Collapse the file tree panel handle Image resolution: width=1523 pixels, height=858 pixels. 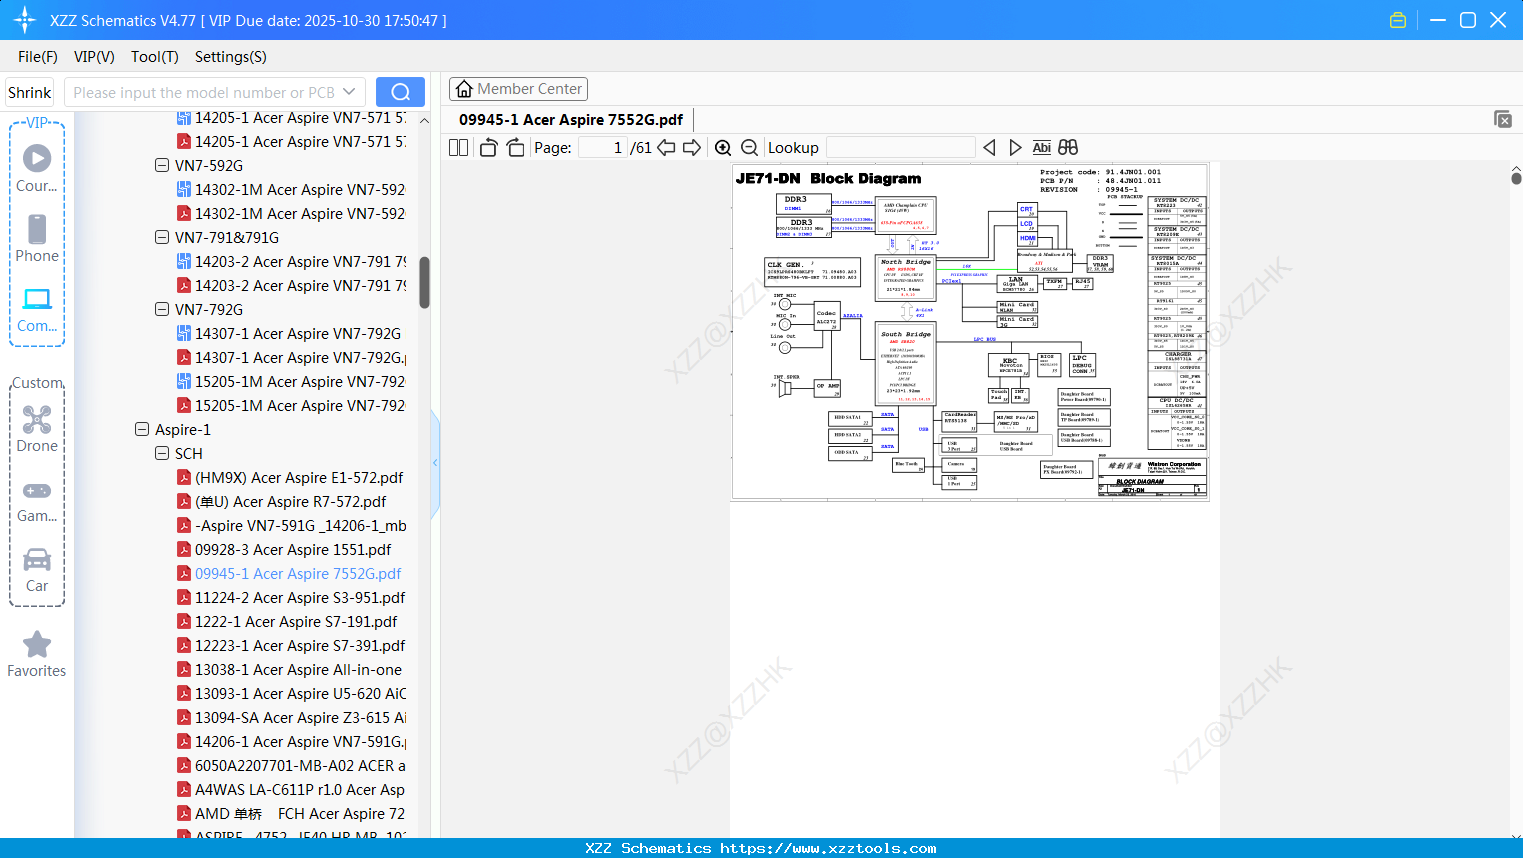pyautogui.click(x=435, y=462)
